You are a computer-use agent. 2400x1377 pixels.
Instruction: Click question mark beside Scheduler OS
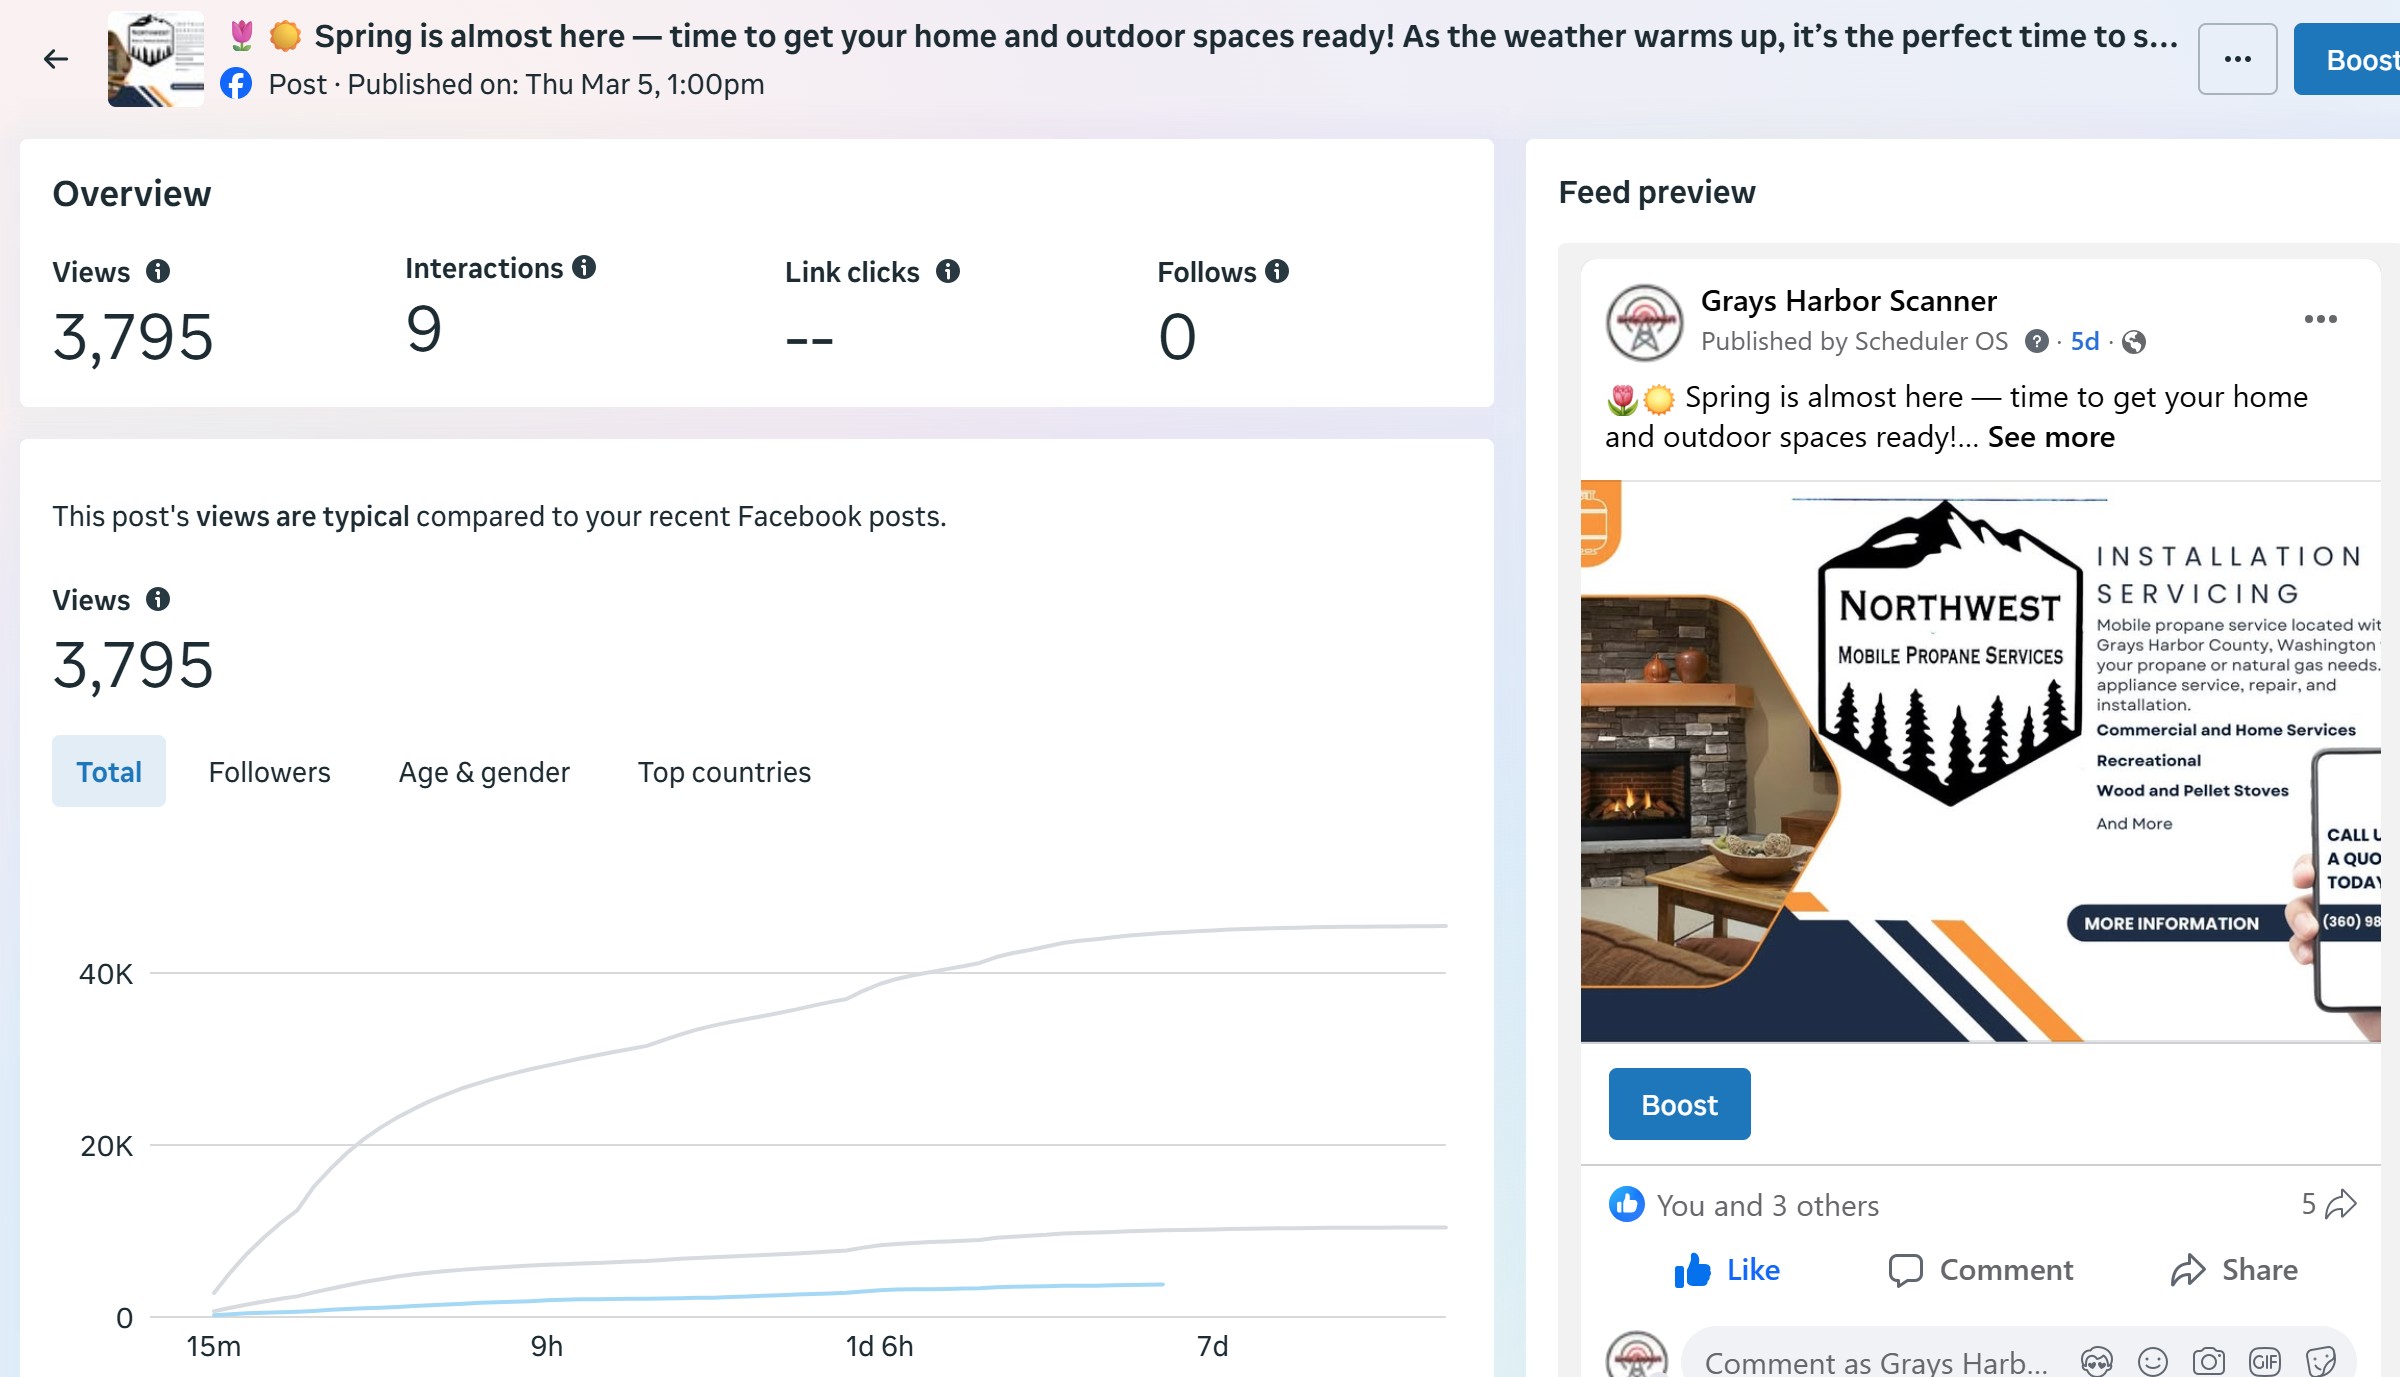coord(2036,342)
